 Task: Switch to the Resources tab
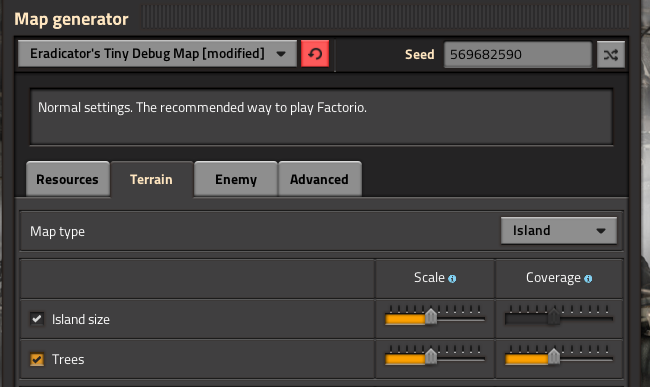coord(68,179)
